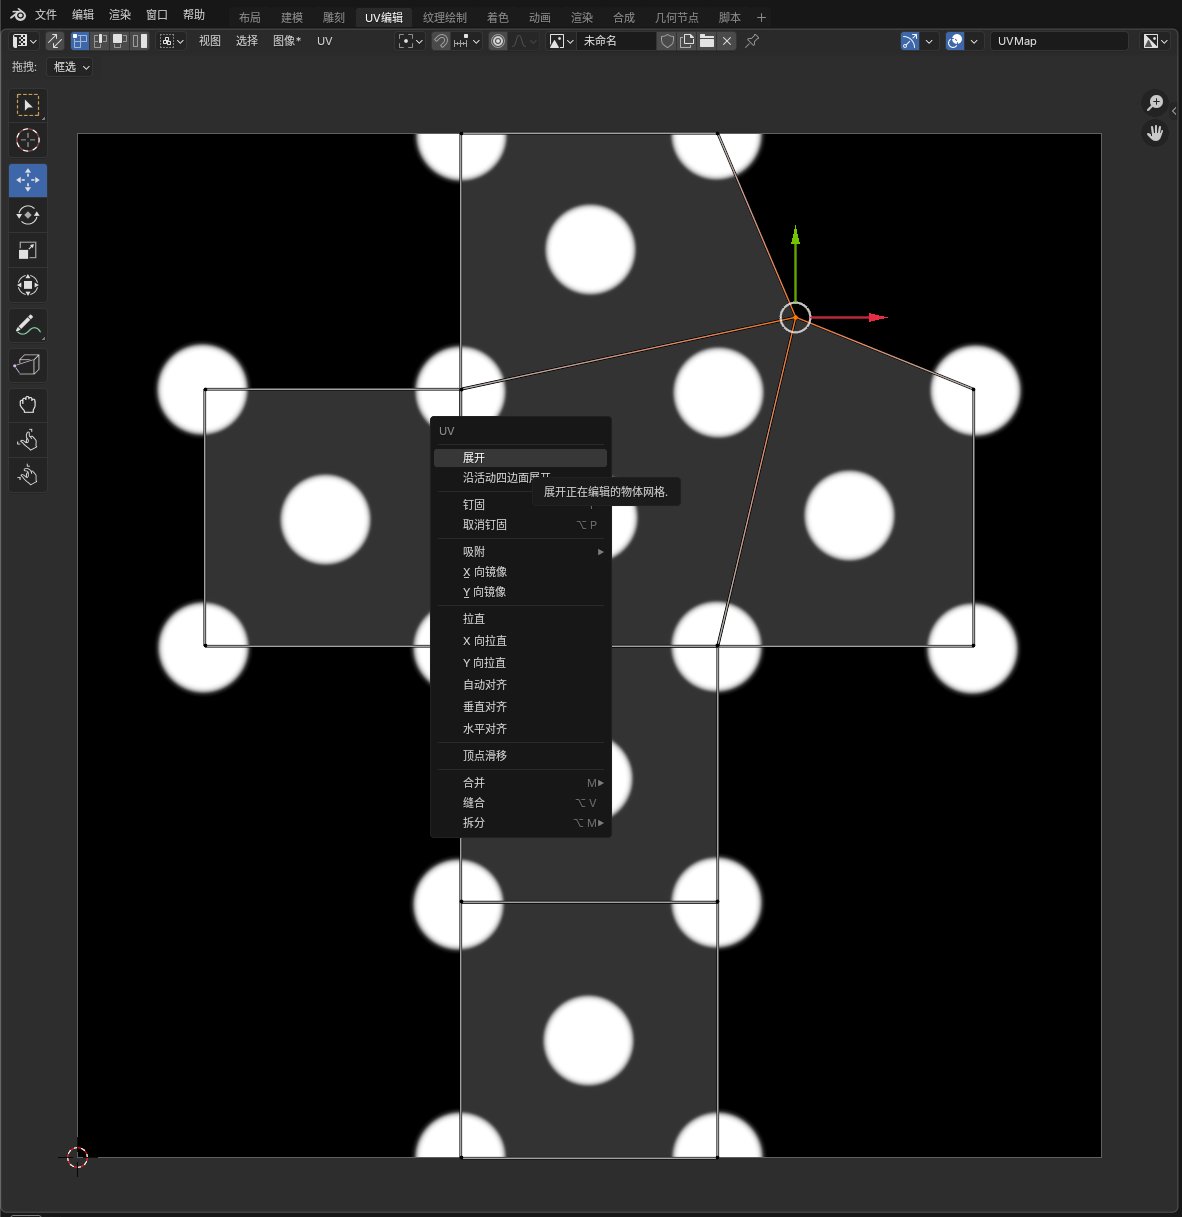Click the image name field 未命名

click(x=615, y=41)
